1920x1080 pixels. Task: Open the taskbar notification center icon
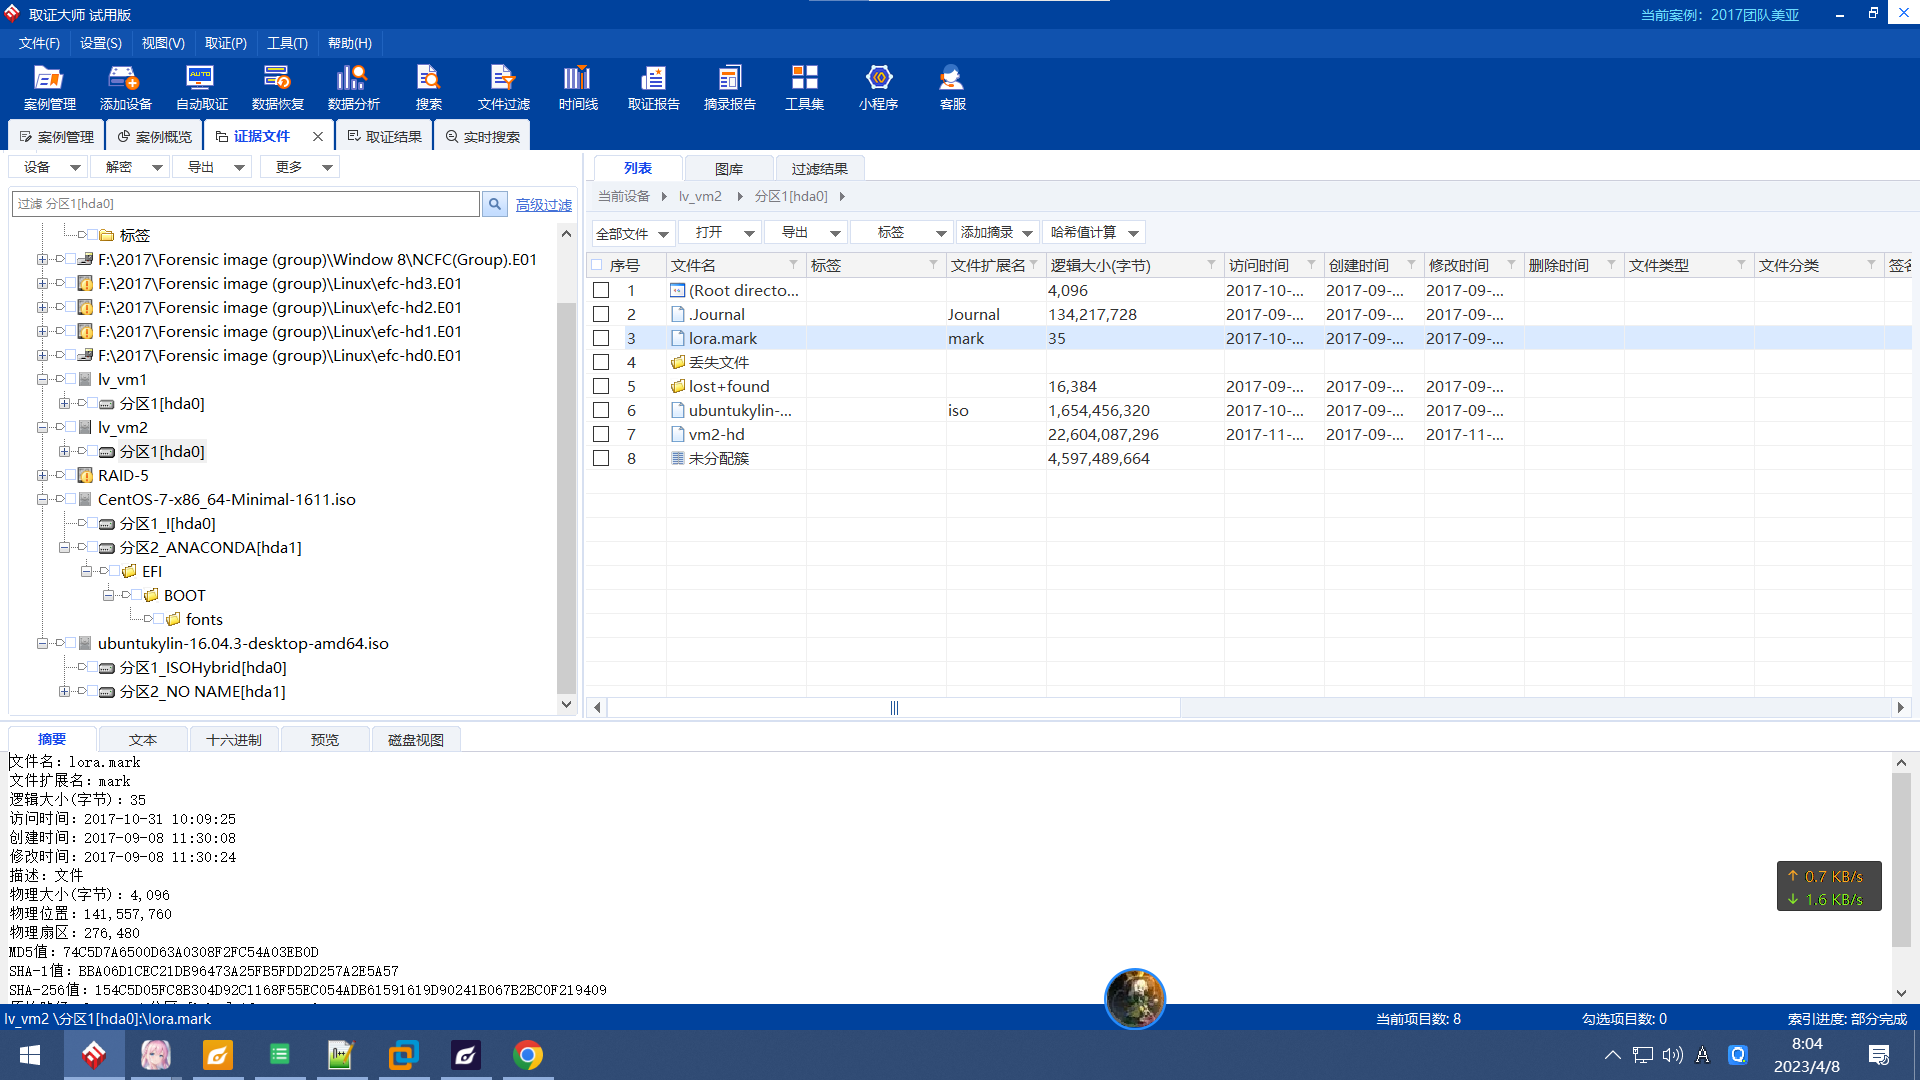pos(1878,1055)
